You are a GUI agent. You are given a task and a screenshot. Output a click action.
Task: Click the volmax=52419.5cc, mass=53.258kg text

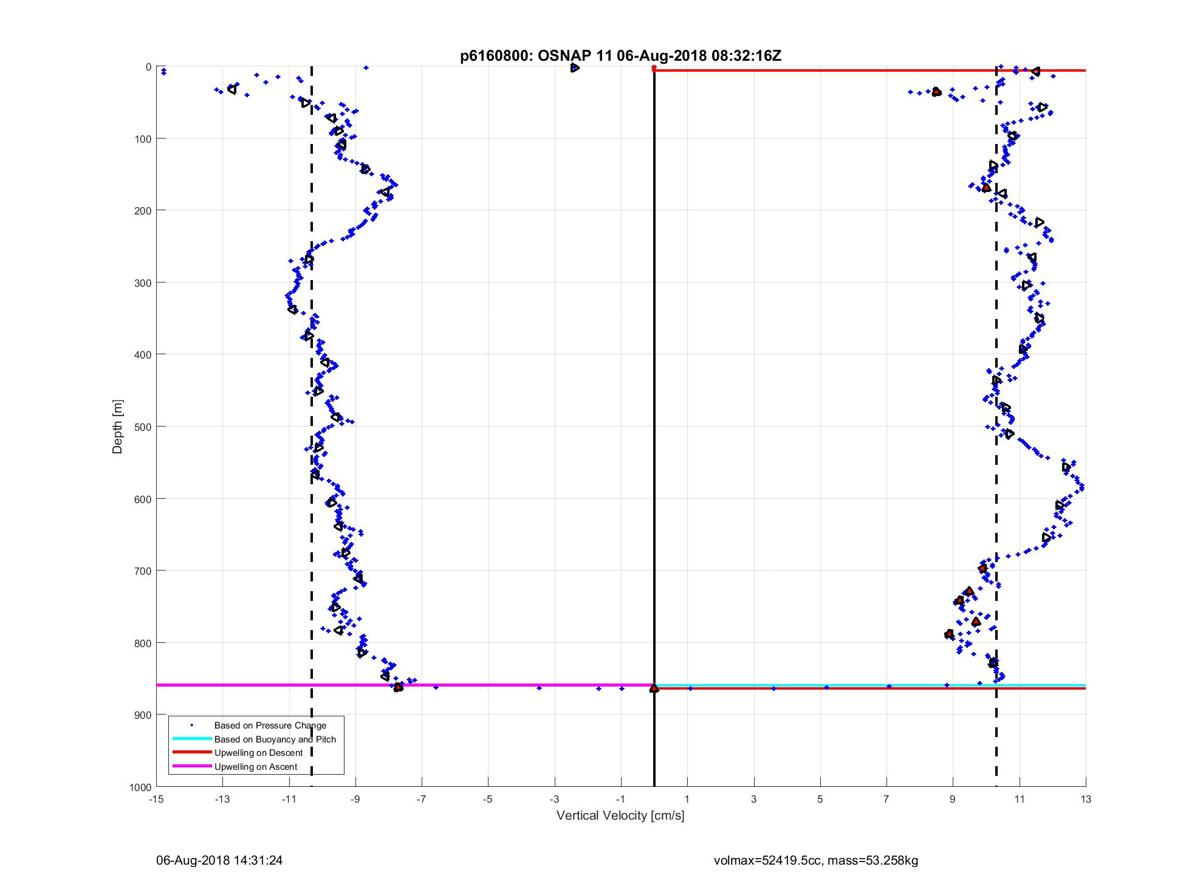pyautogui.click(x=816, y=860)
